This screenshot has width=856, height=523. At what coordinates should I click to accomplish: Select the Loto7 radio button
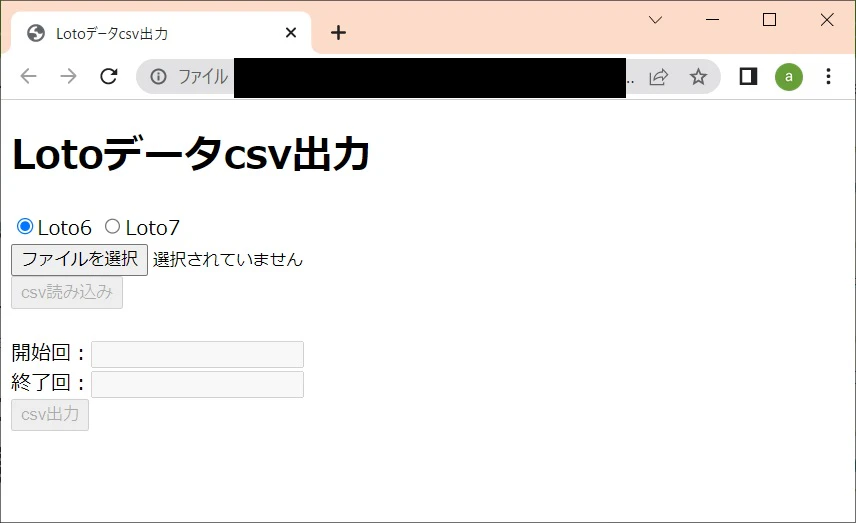pos(112,226)
